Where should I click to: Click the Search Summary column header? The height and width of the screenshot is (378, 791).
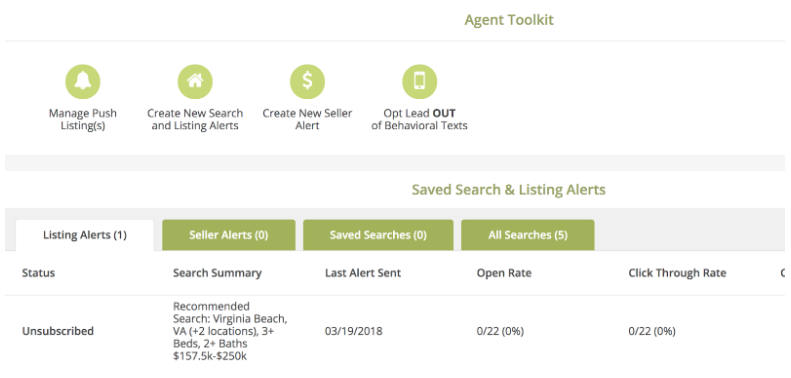[217, 273]
